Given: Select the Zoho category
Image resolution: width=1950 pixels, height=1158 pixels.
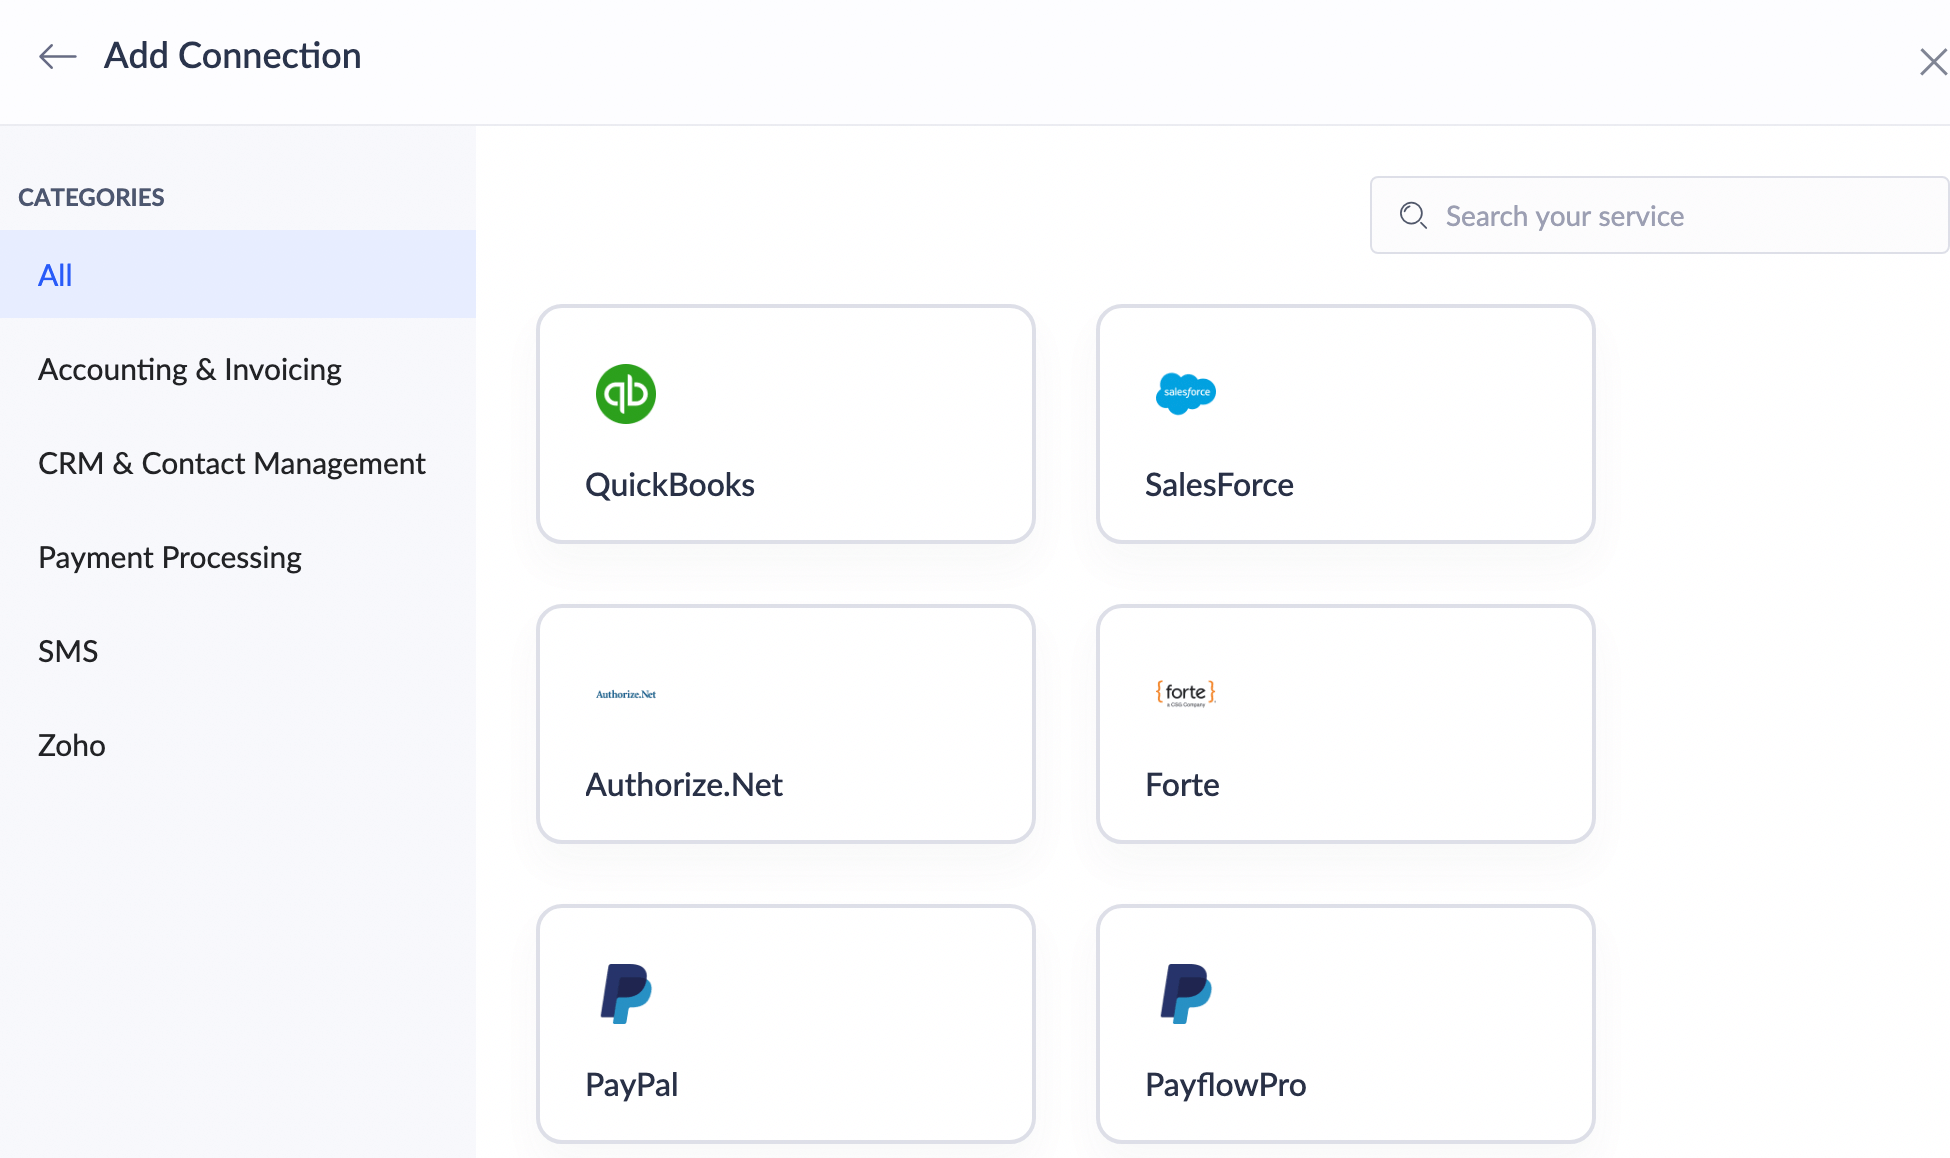Looking at the screenshot, I should click(x=72, y=745).
